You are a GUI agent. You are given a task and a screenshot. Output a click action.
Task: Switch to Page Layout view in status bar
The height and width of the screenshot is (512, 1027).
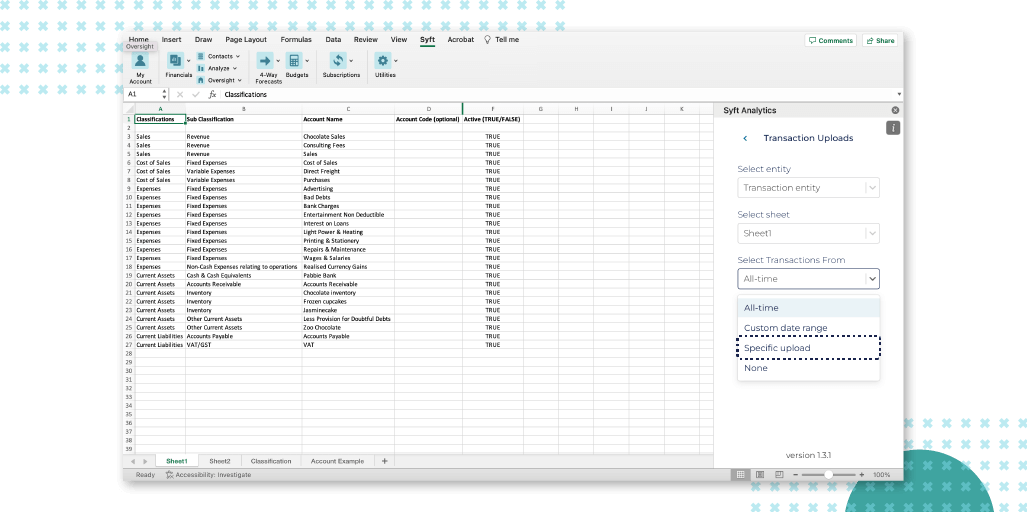pyautogui.click(x=760, y=475)
